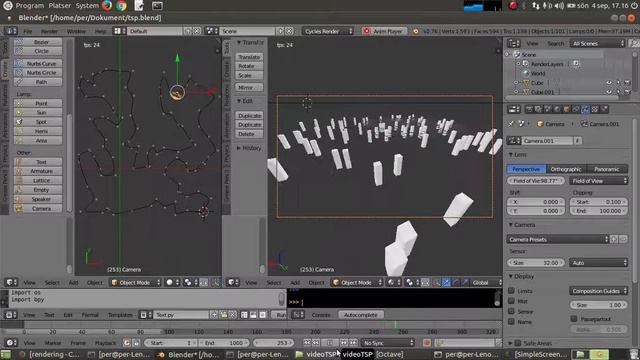
Task: Open the No Sync playback dropdown
Action: pyautogui.click(x=388, y=343)
